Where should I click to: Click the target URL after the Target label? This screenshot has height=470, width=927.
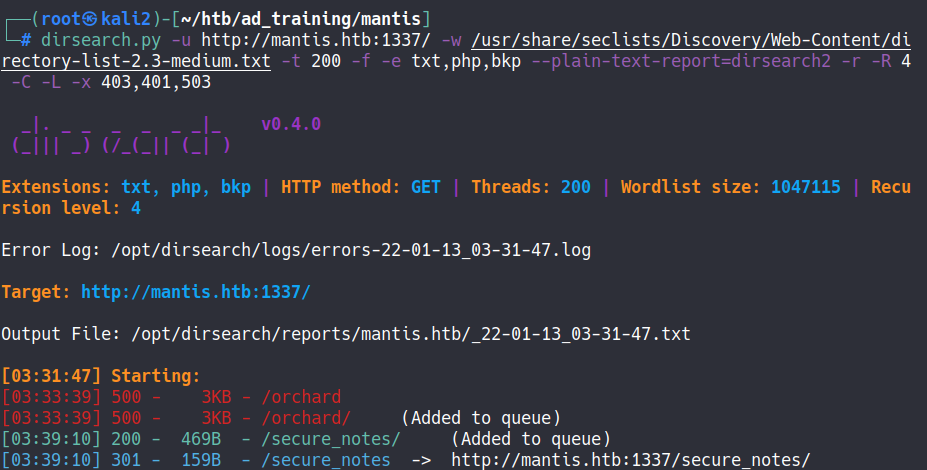pyautogui.click(x=196, y=292)
